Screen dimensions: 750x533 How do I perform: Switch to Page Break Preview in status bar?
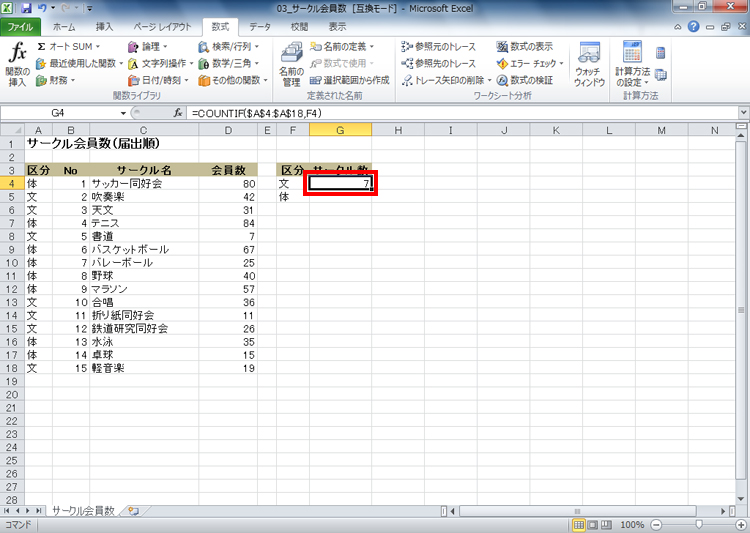click(x=606, y=525)
